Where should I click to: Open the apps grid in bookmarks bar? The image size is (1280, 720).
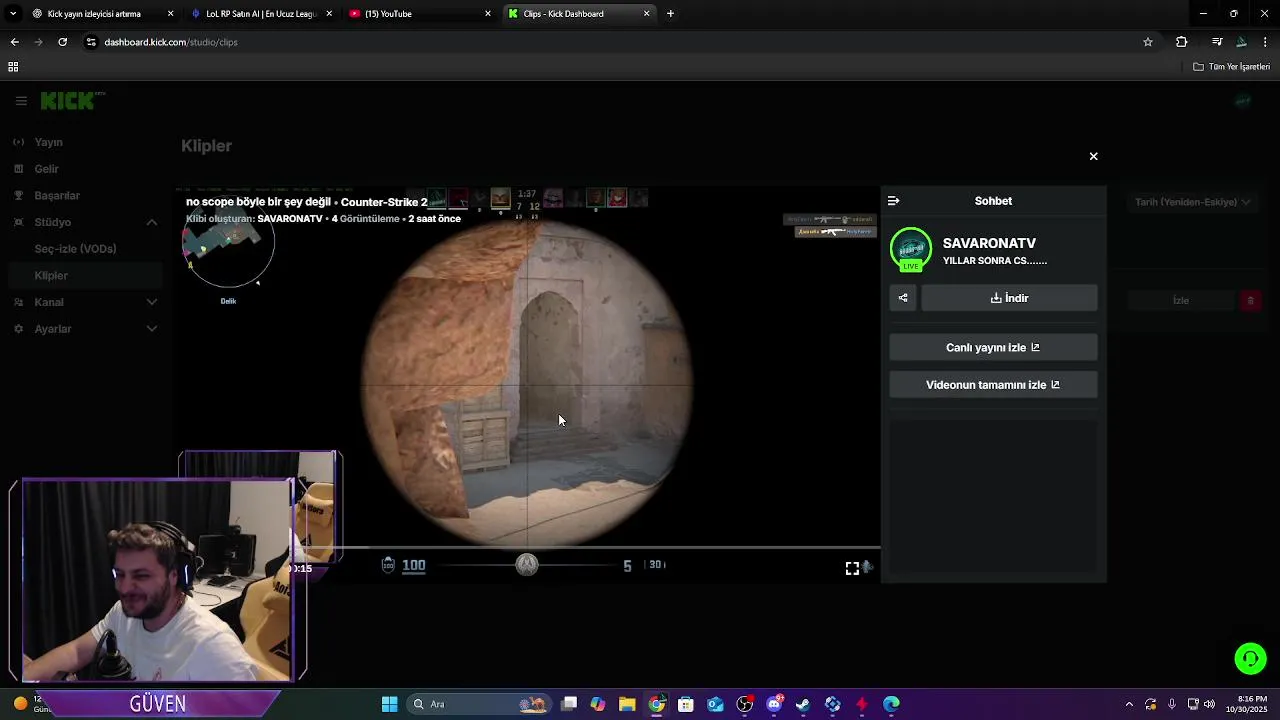click(x=13, y=67)
